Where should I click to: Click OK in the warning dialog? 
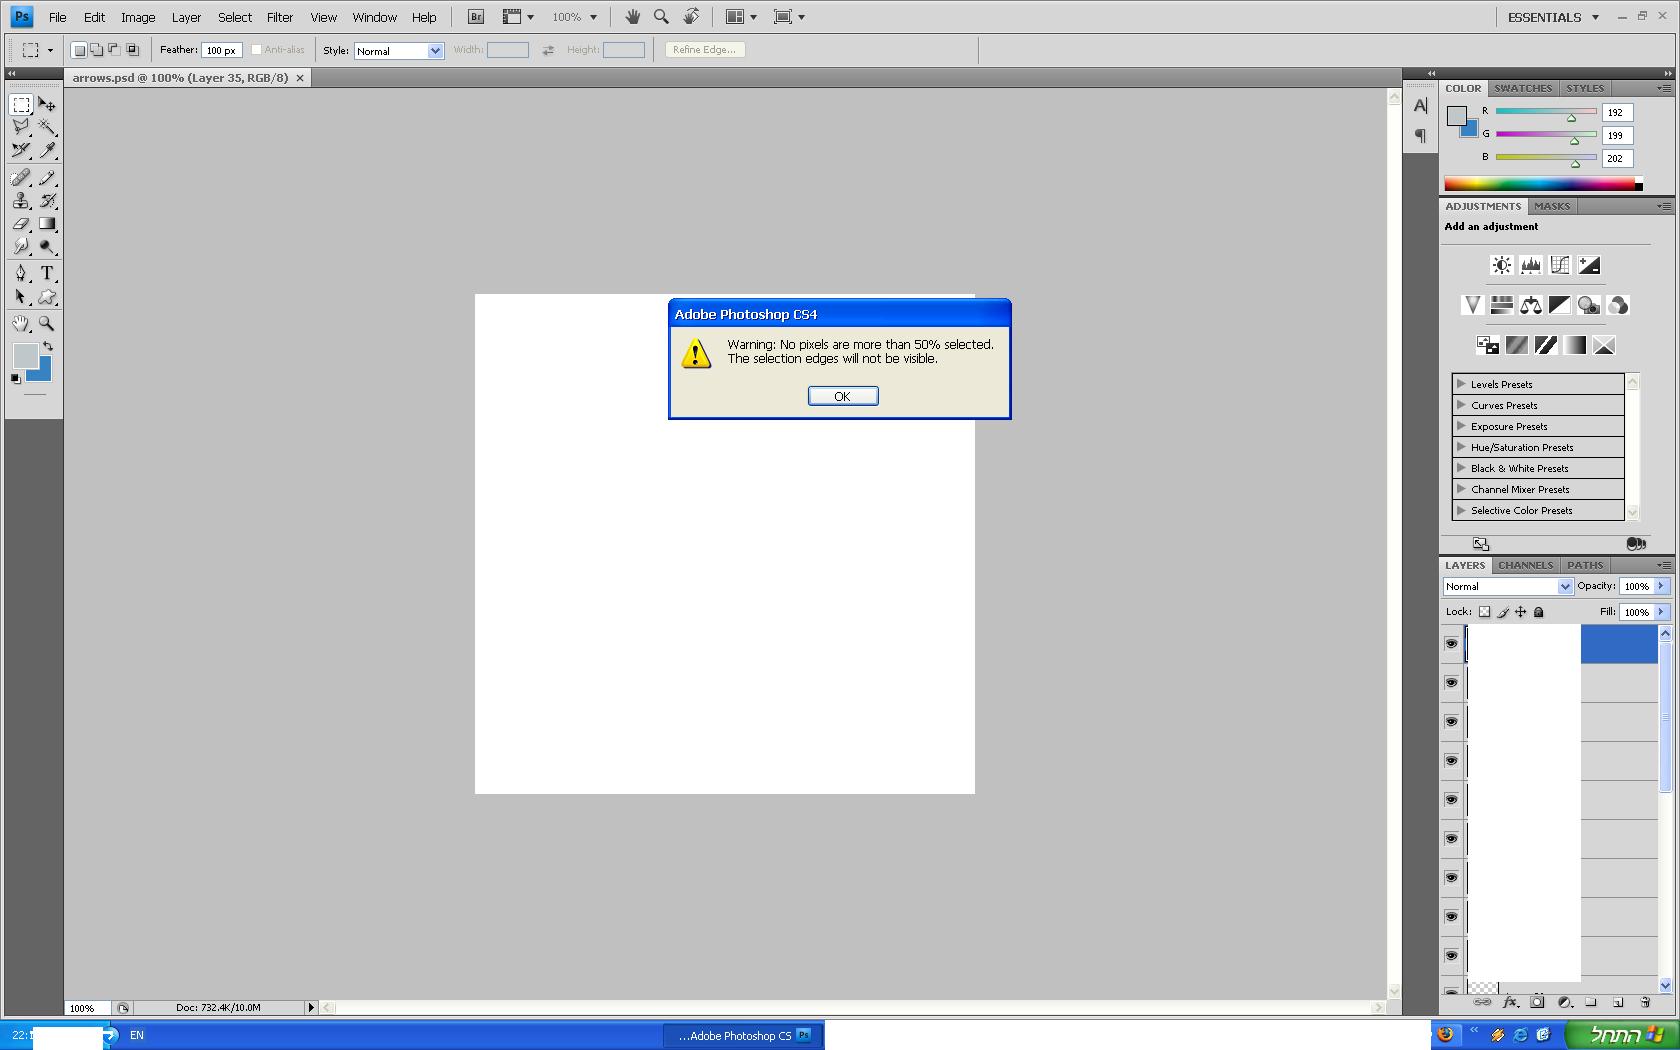[842, 396]
